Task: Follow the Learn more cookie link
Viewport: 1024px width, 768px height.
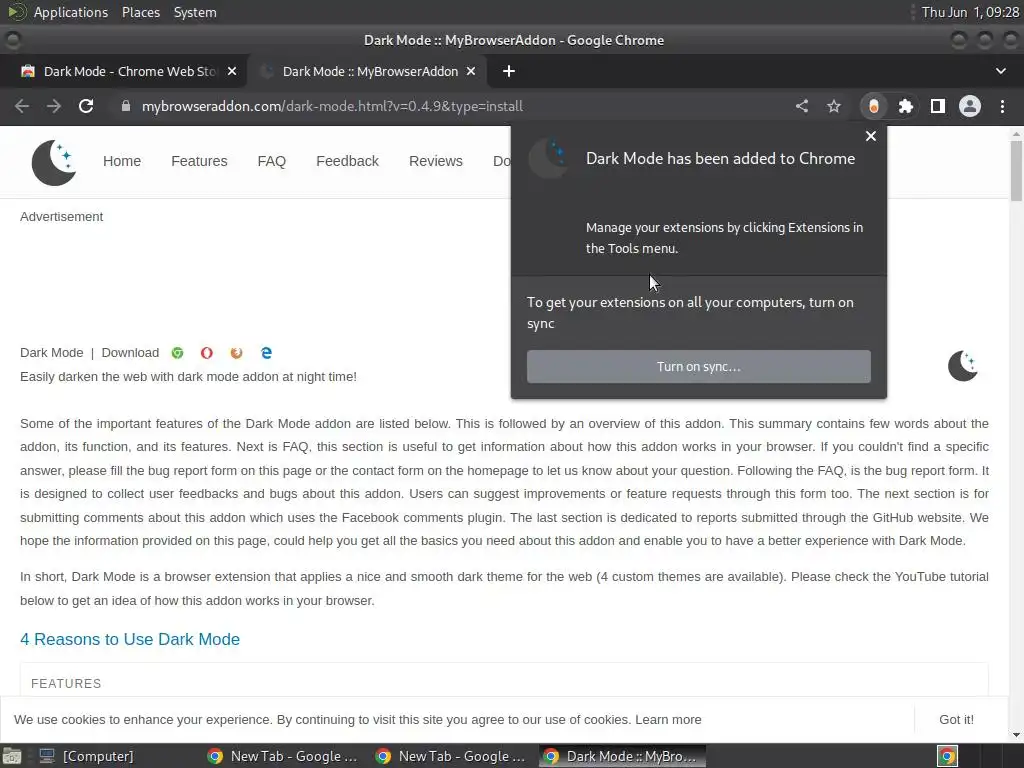Action: (x=668, y=720)
